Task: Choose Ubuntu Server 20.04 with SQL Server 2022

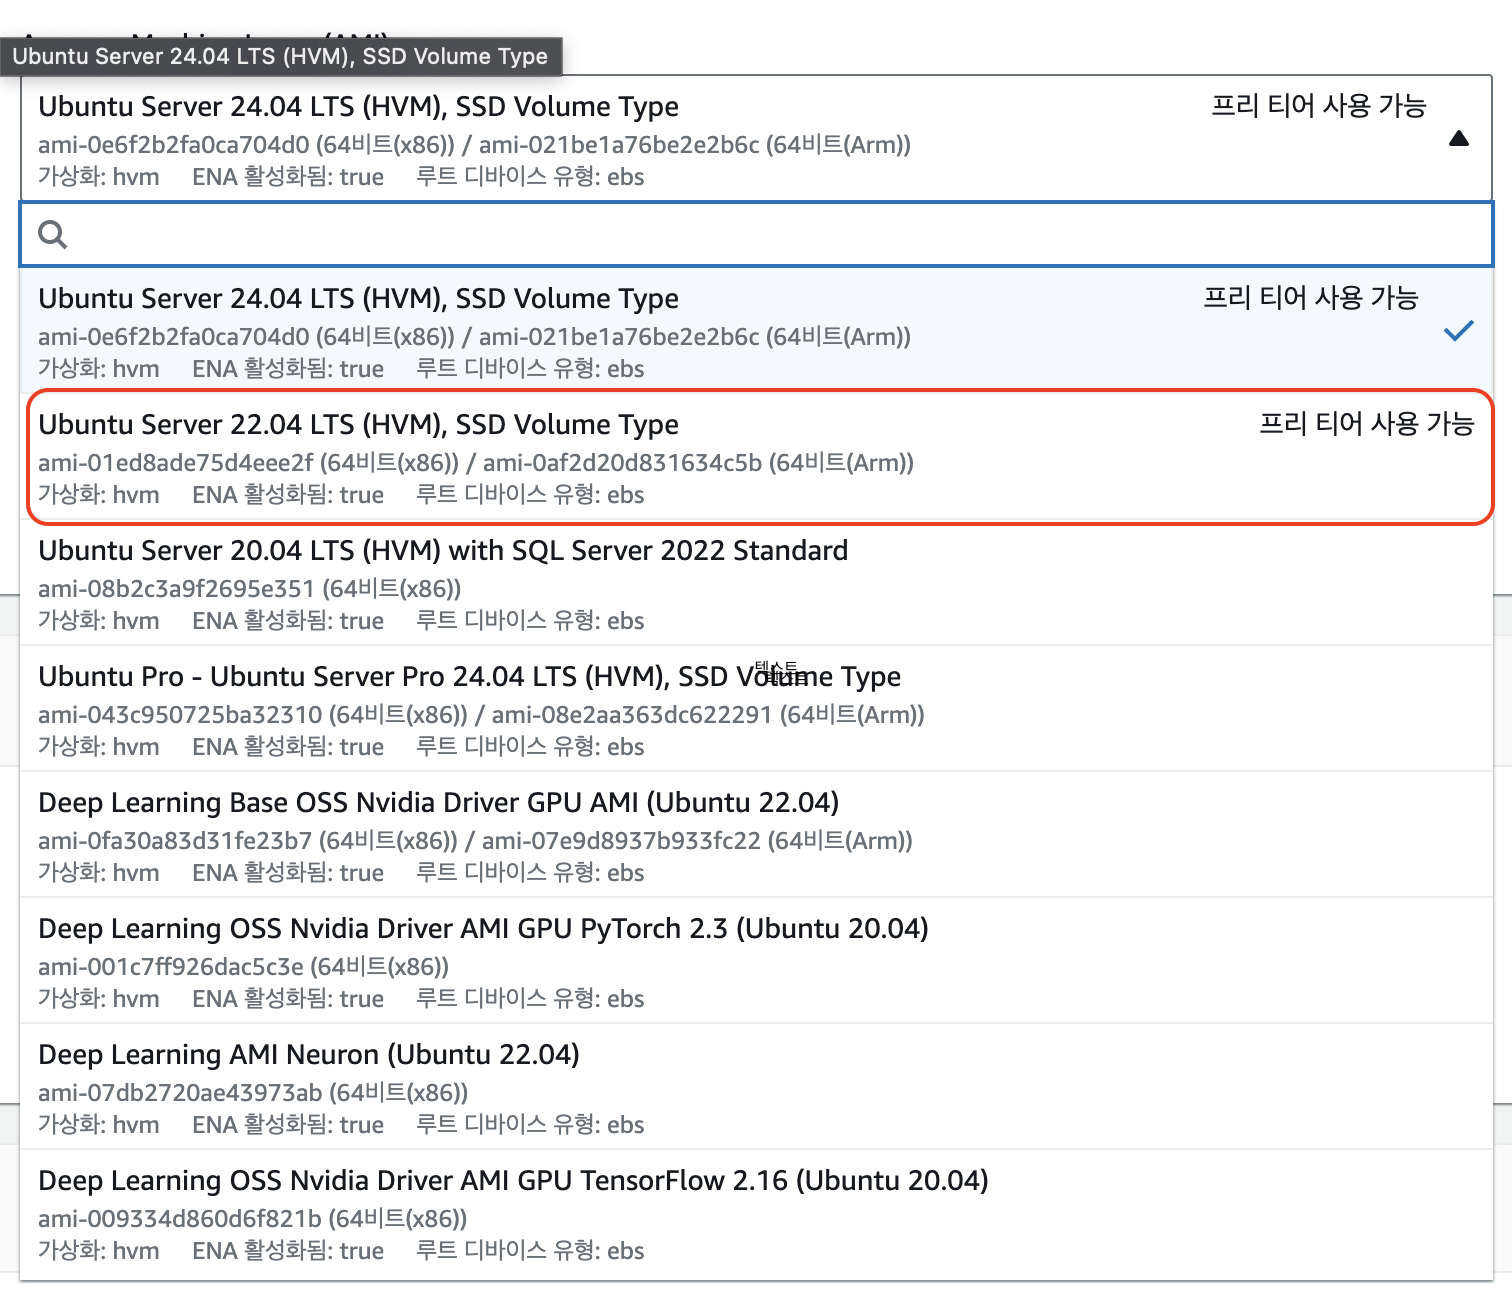Action: (756, 582)
